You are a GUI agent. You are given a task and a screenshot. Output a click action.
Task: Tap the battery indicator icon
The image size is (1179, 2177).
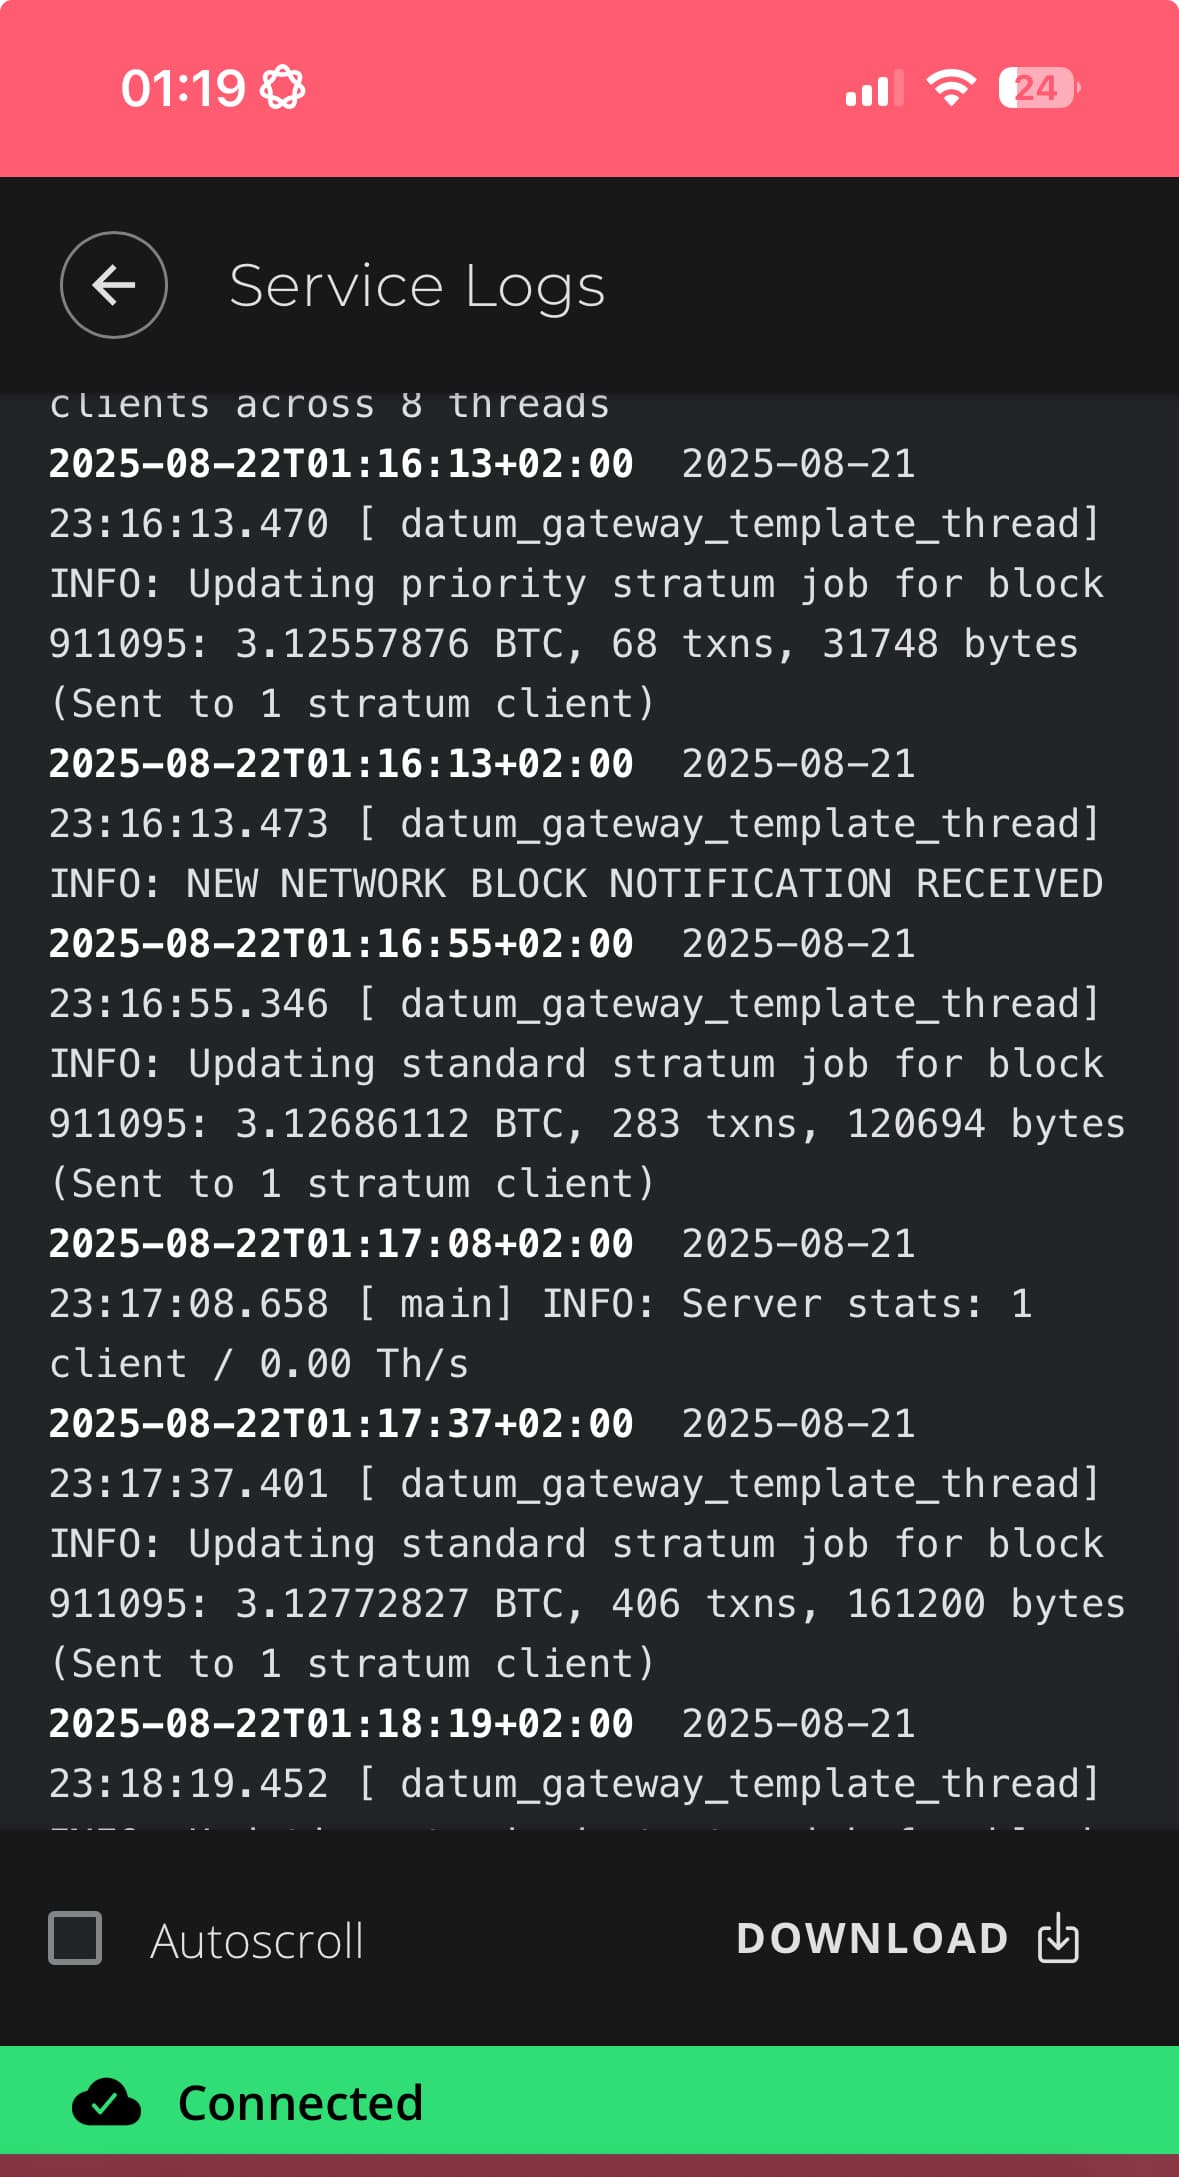pos(1039,88)
